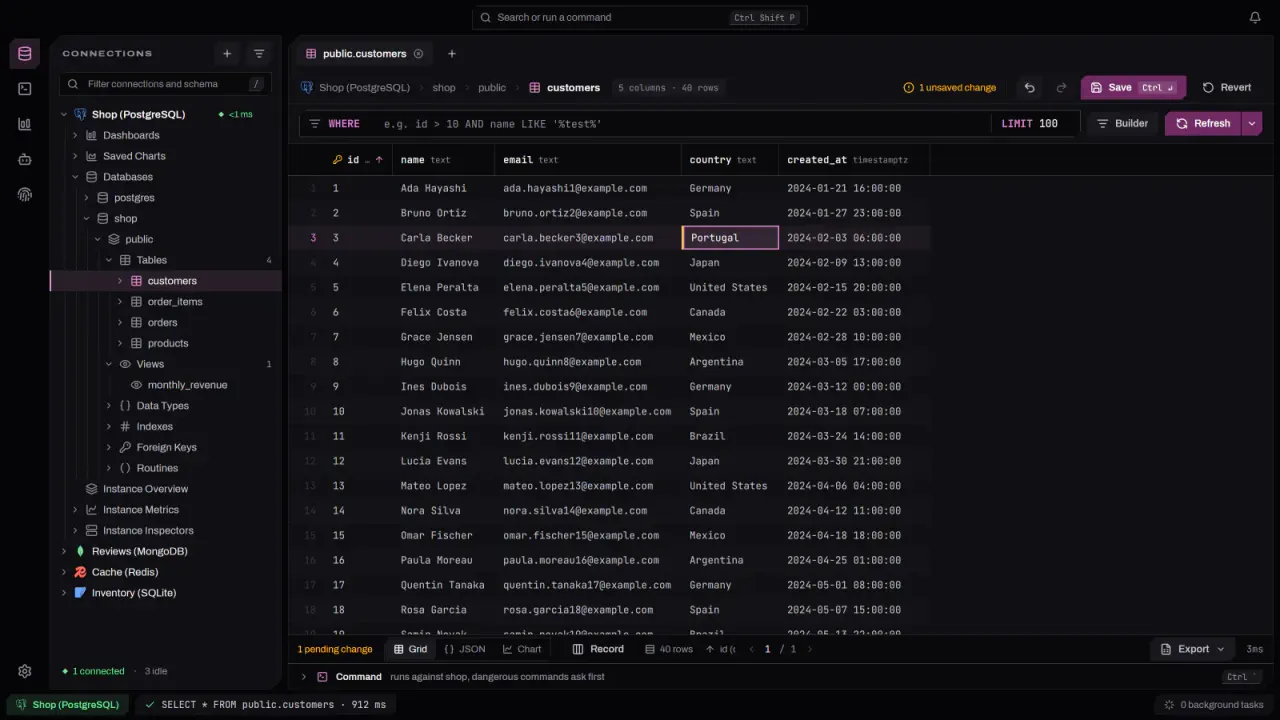Save the unsaved change
This screenshot has width=1280, height=720.
(1133, 88)
